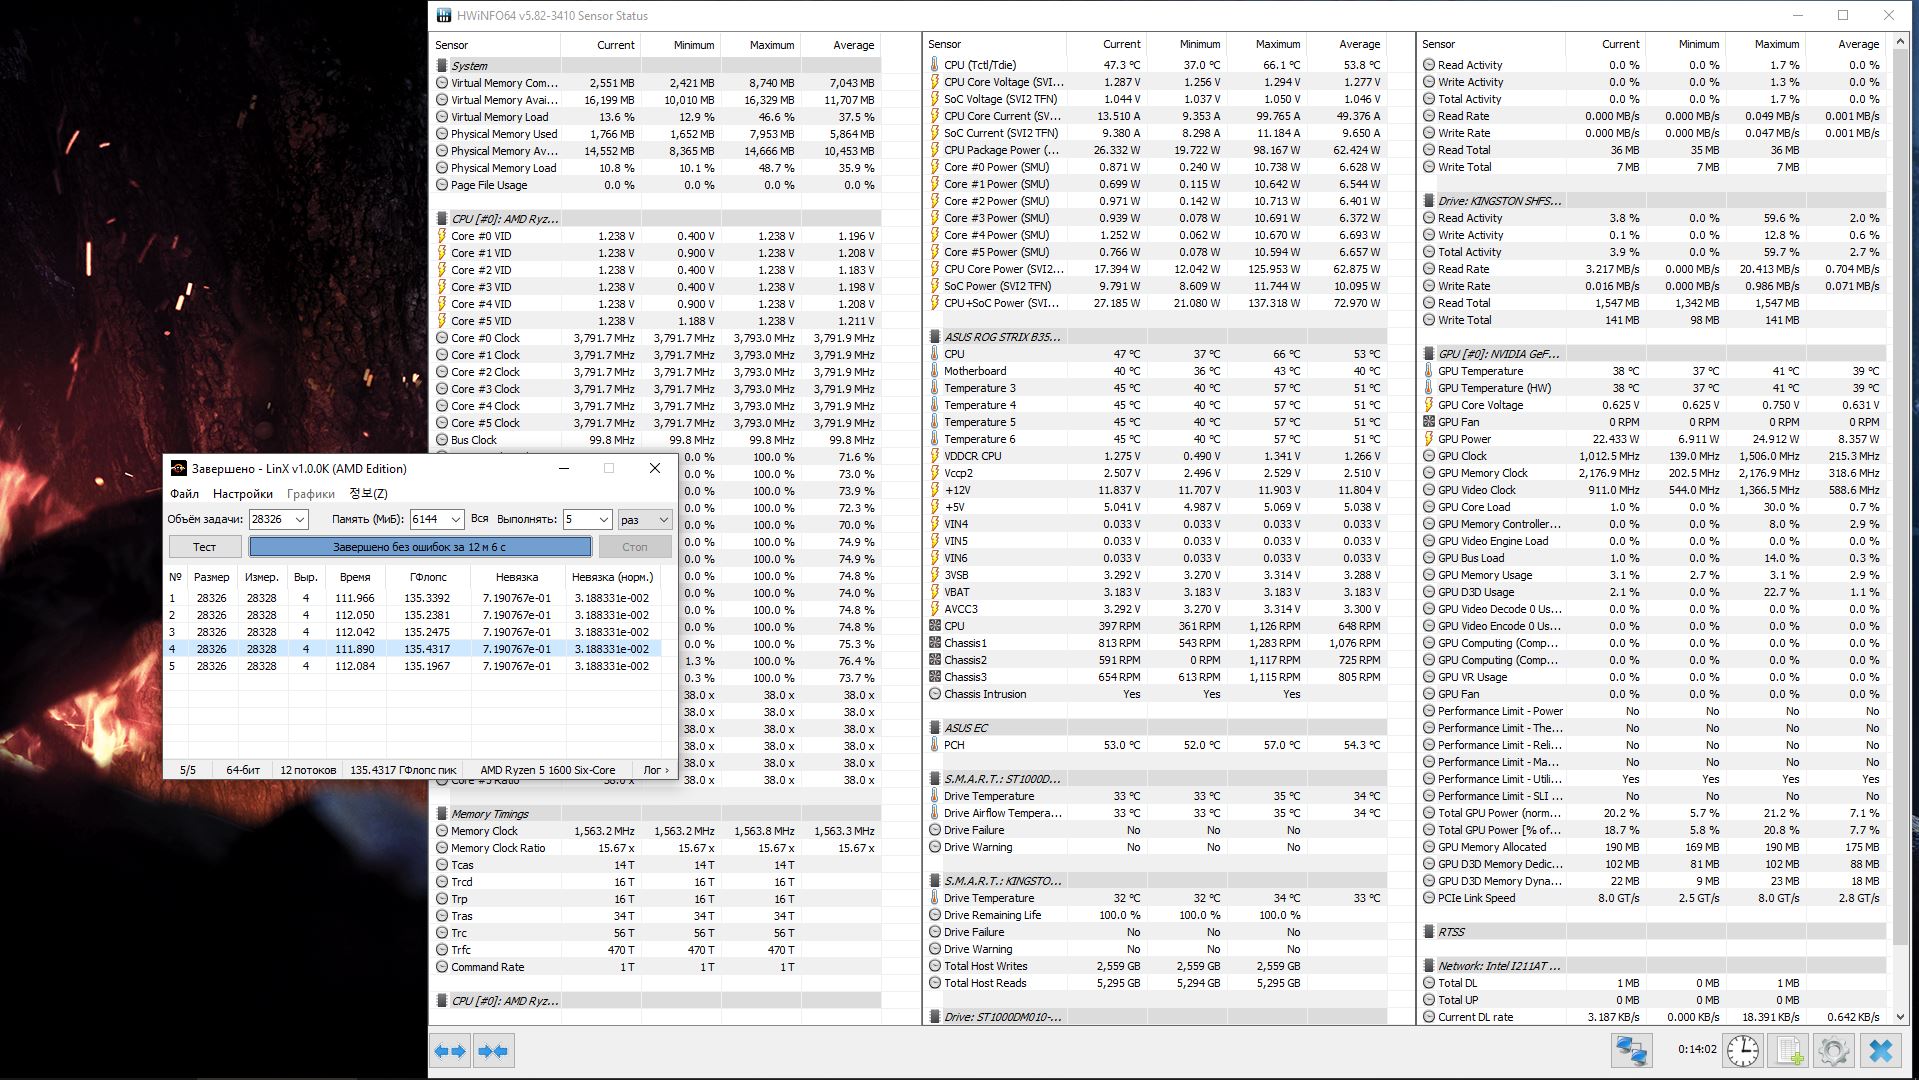Click the LinX app icon in title bar

[x=178, y=468]
